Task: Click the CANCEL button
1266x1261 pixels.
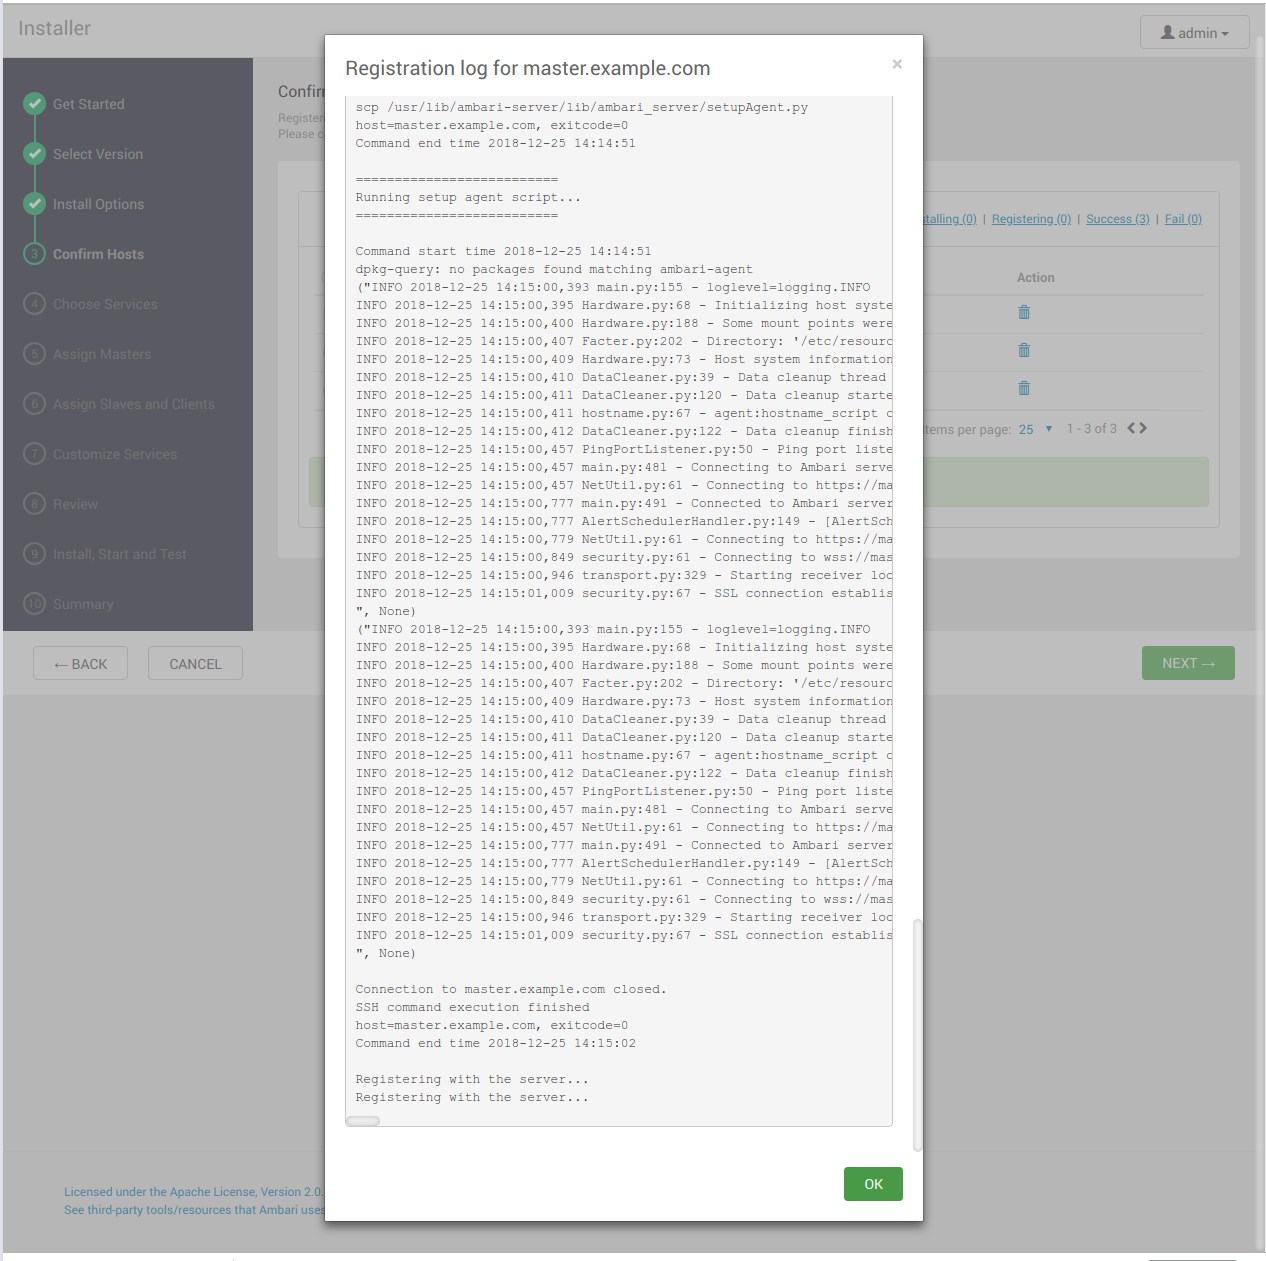Action: (195, 664)
